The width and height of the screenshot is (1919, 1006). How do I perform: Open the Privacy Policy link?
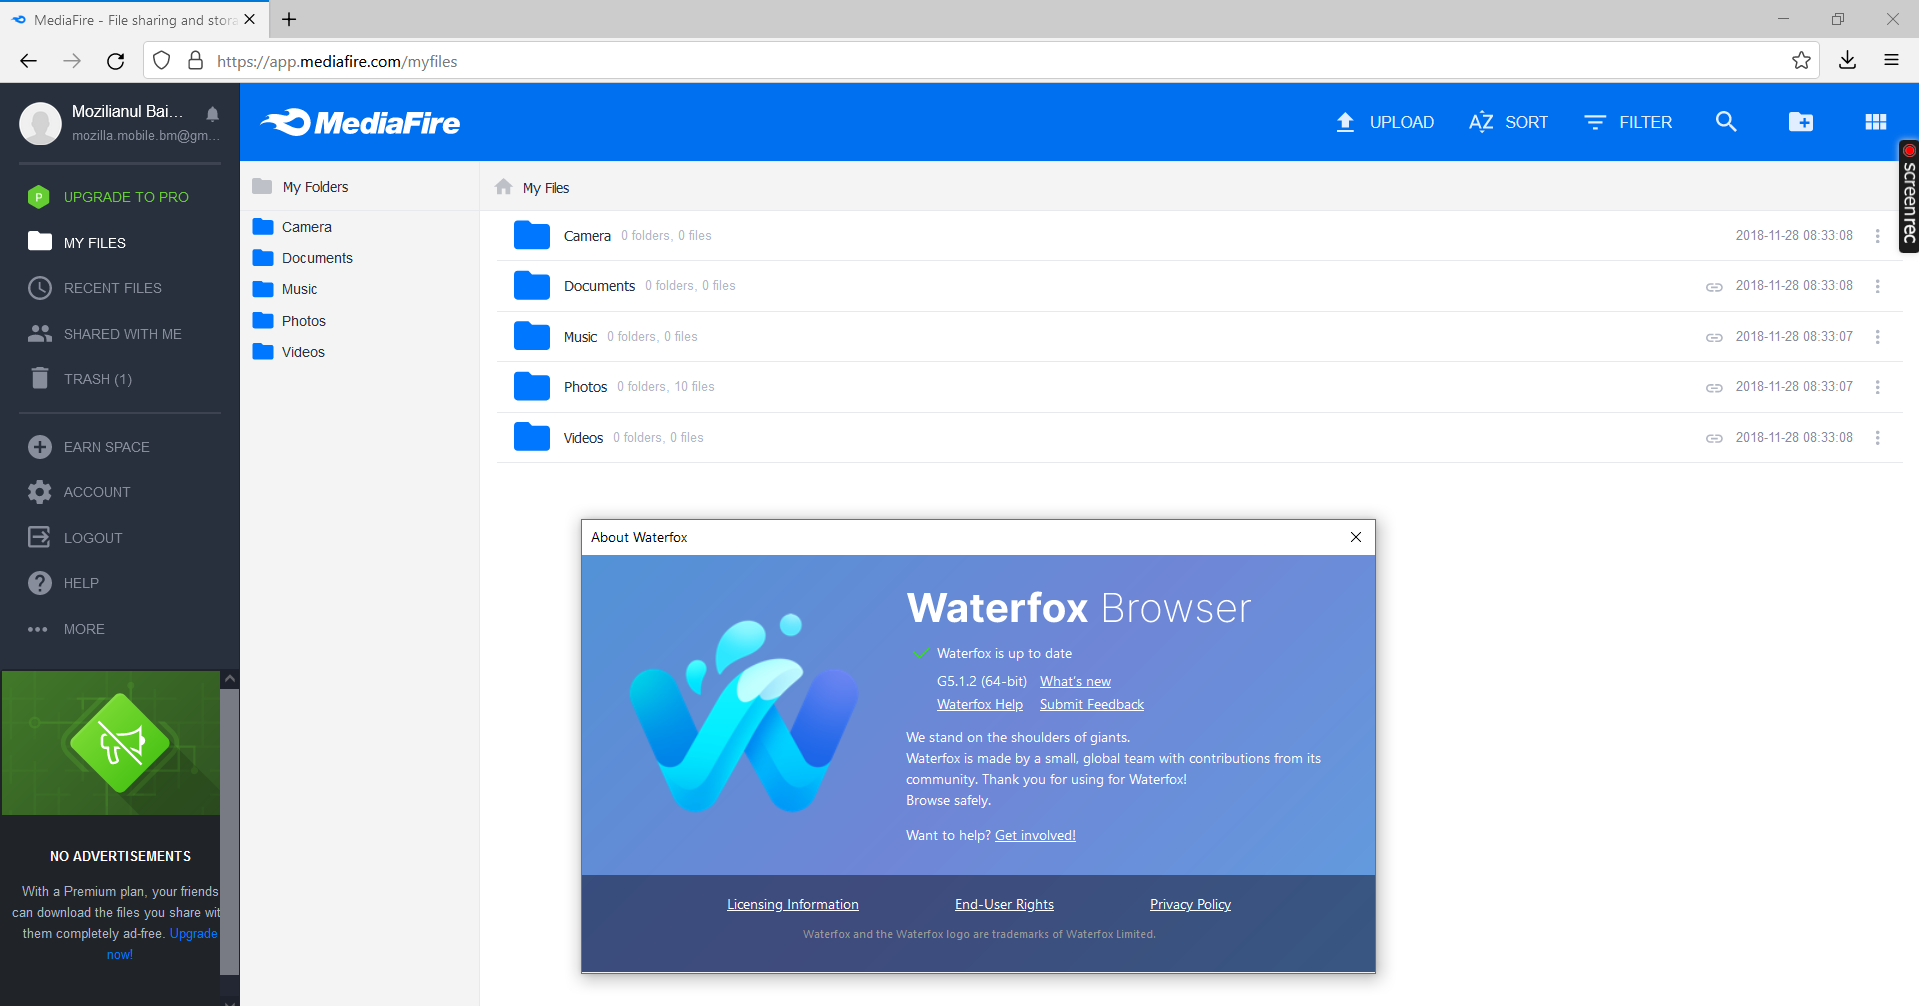1190,904
